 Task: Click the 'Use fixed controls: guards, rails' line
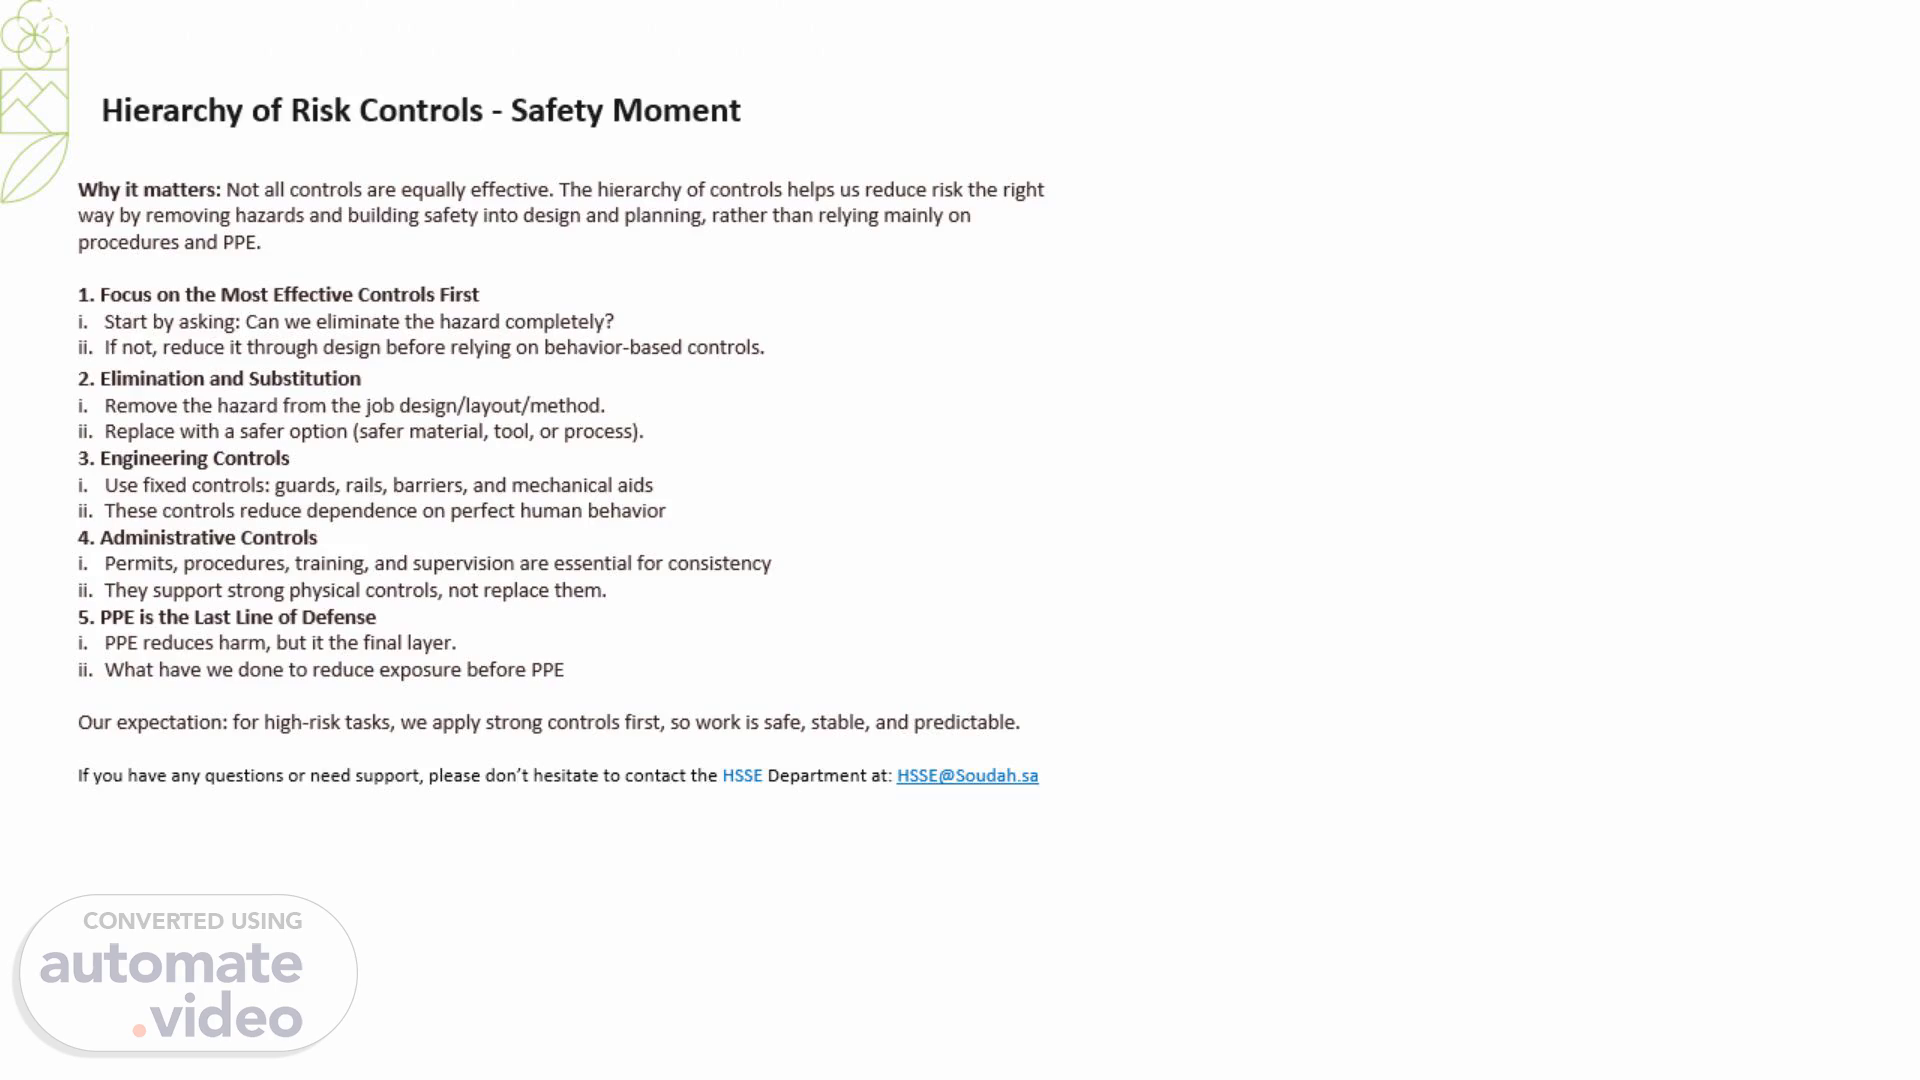coord(378,485)
